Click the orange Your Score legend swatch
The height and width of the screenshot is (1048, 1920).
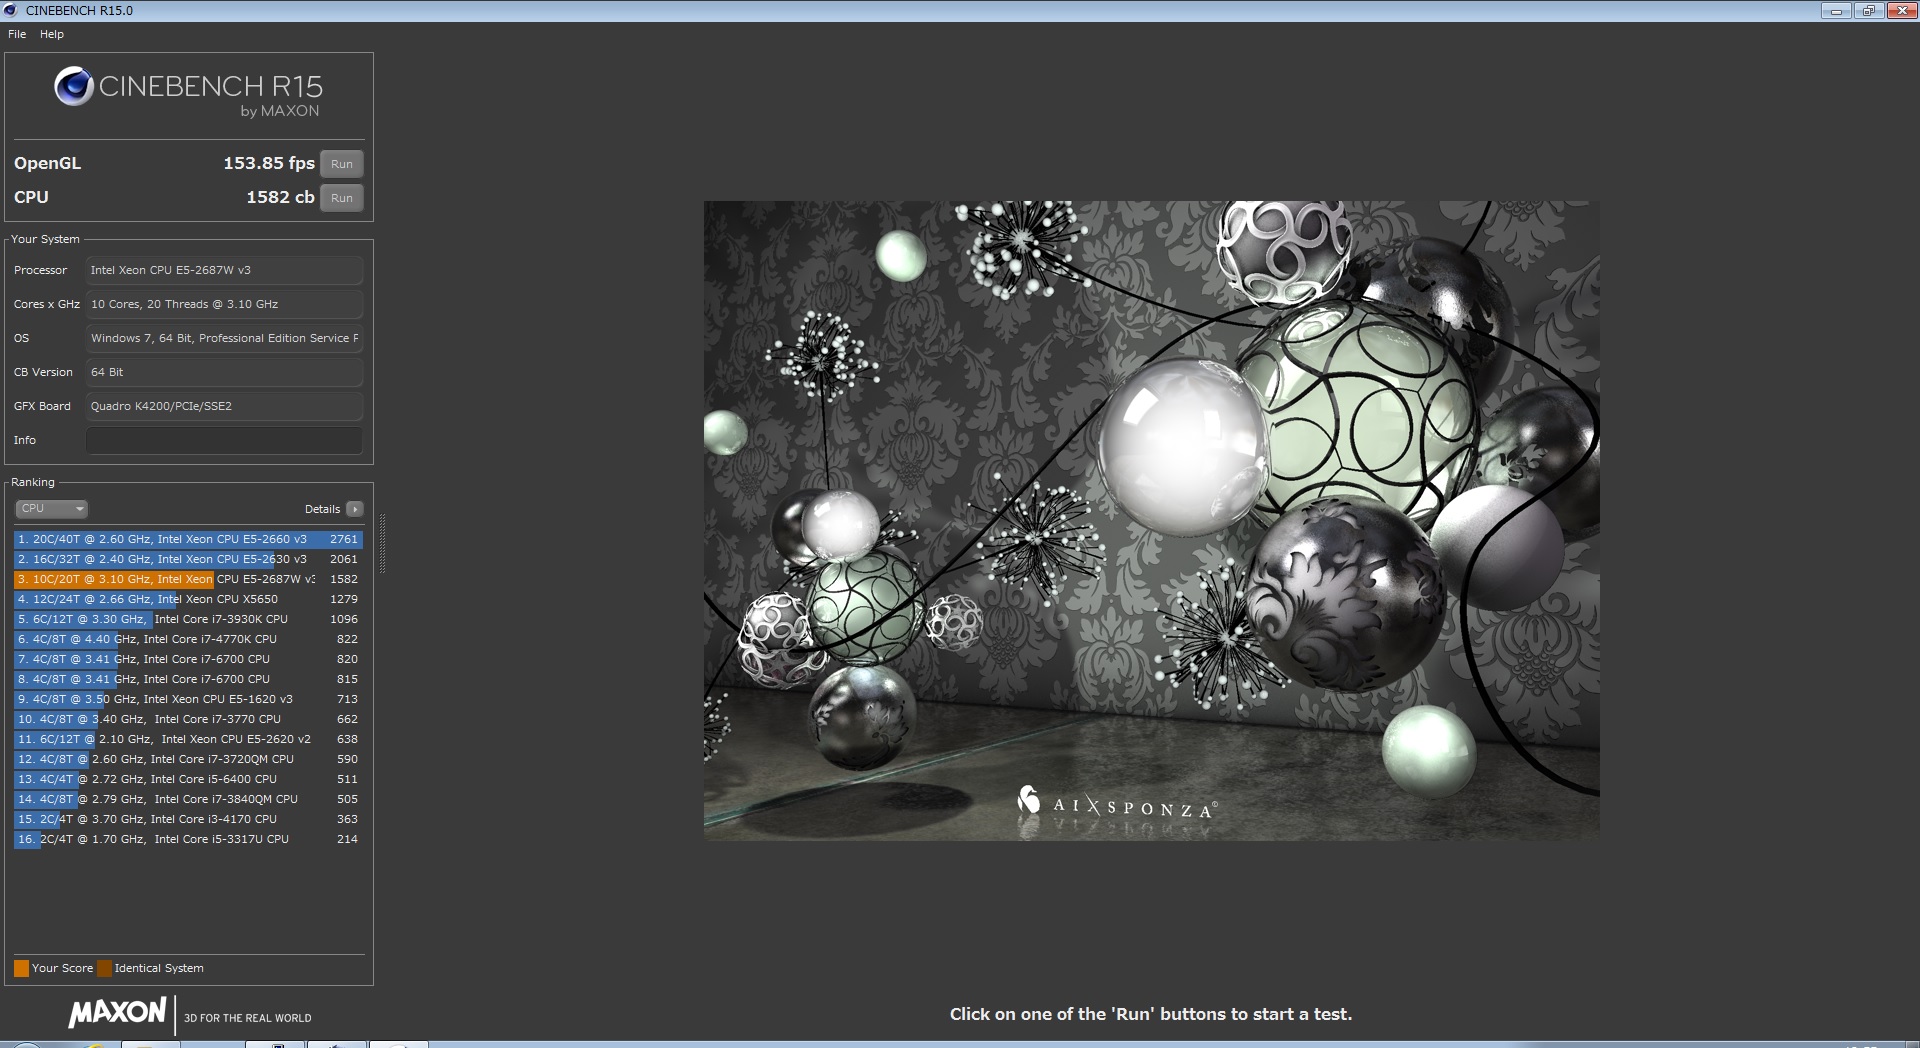pos(21,968)
